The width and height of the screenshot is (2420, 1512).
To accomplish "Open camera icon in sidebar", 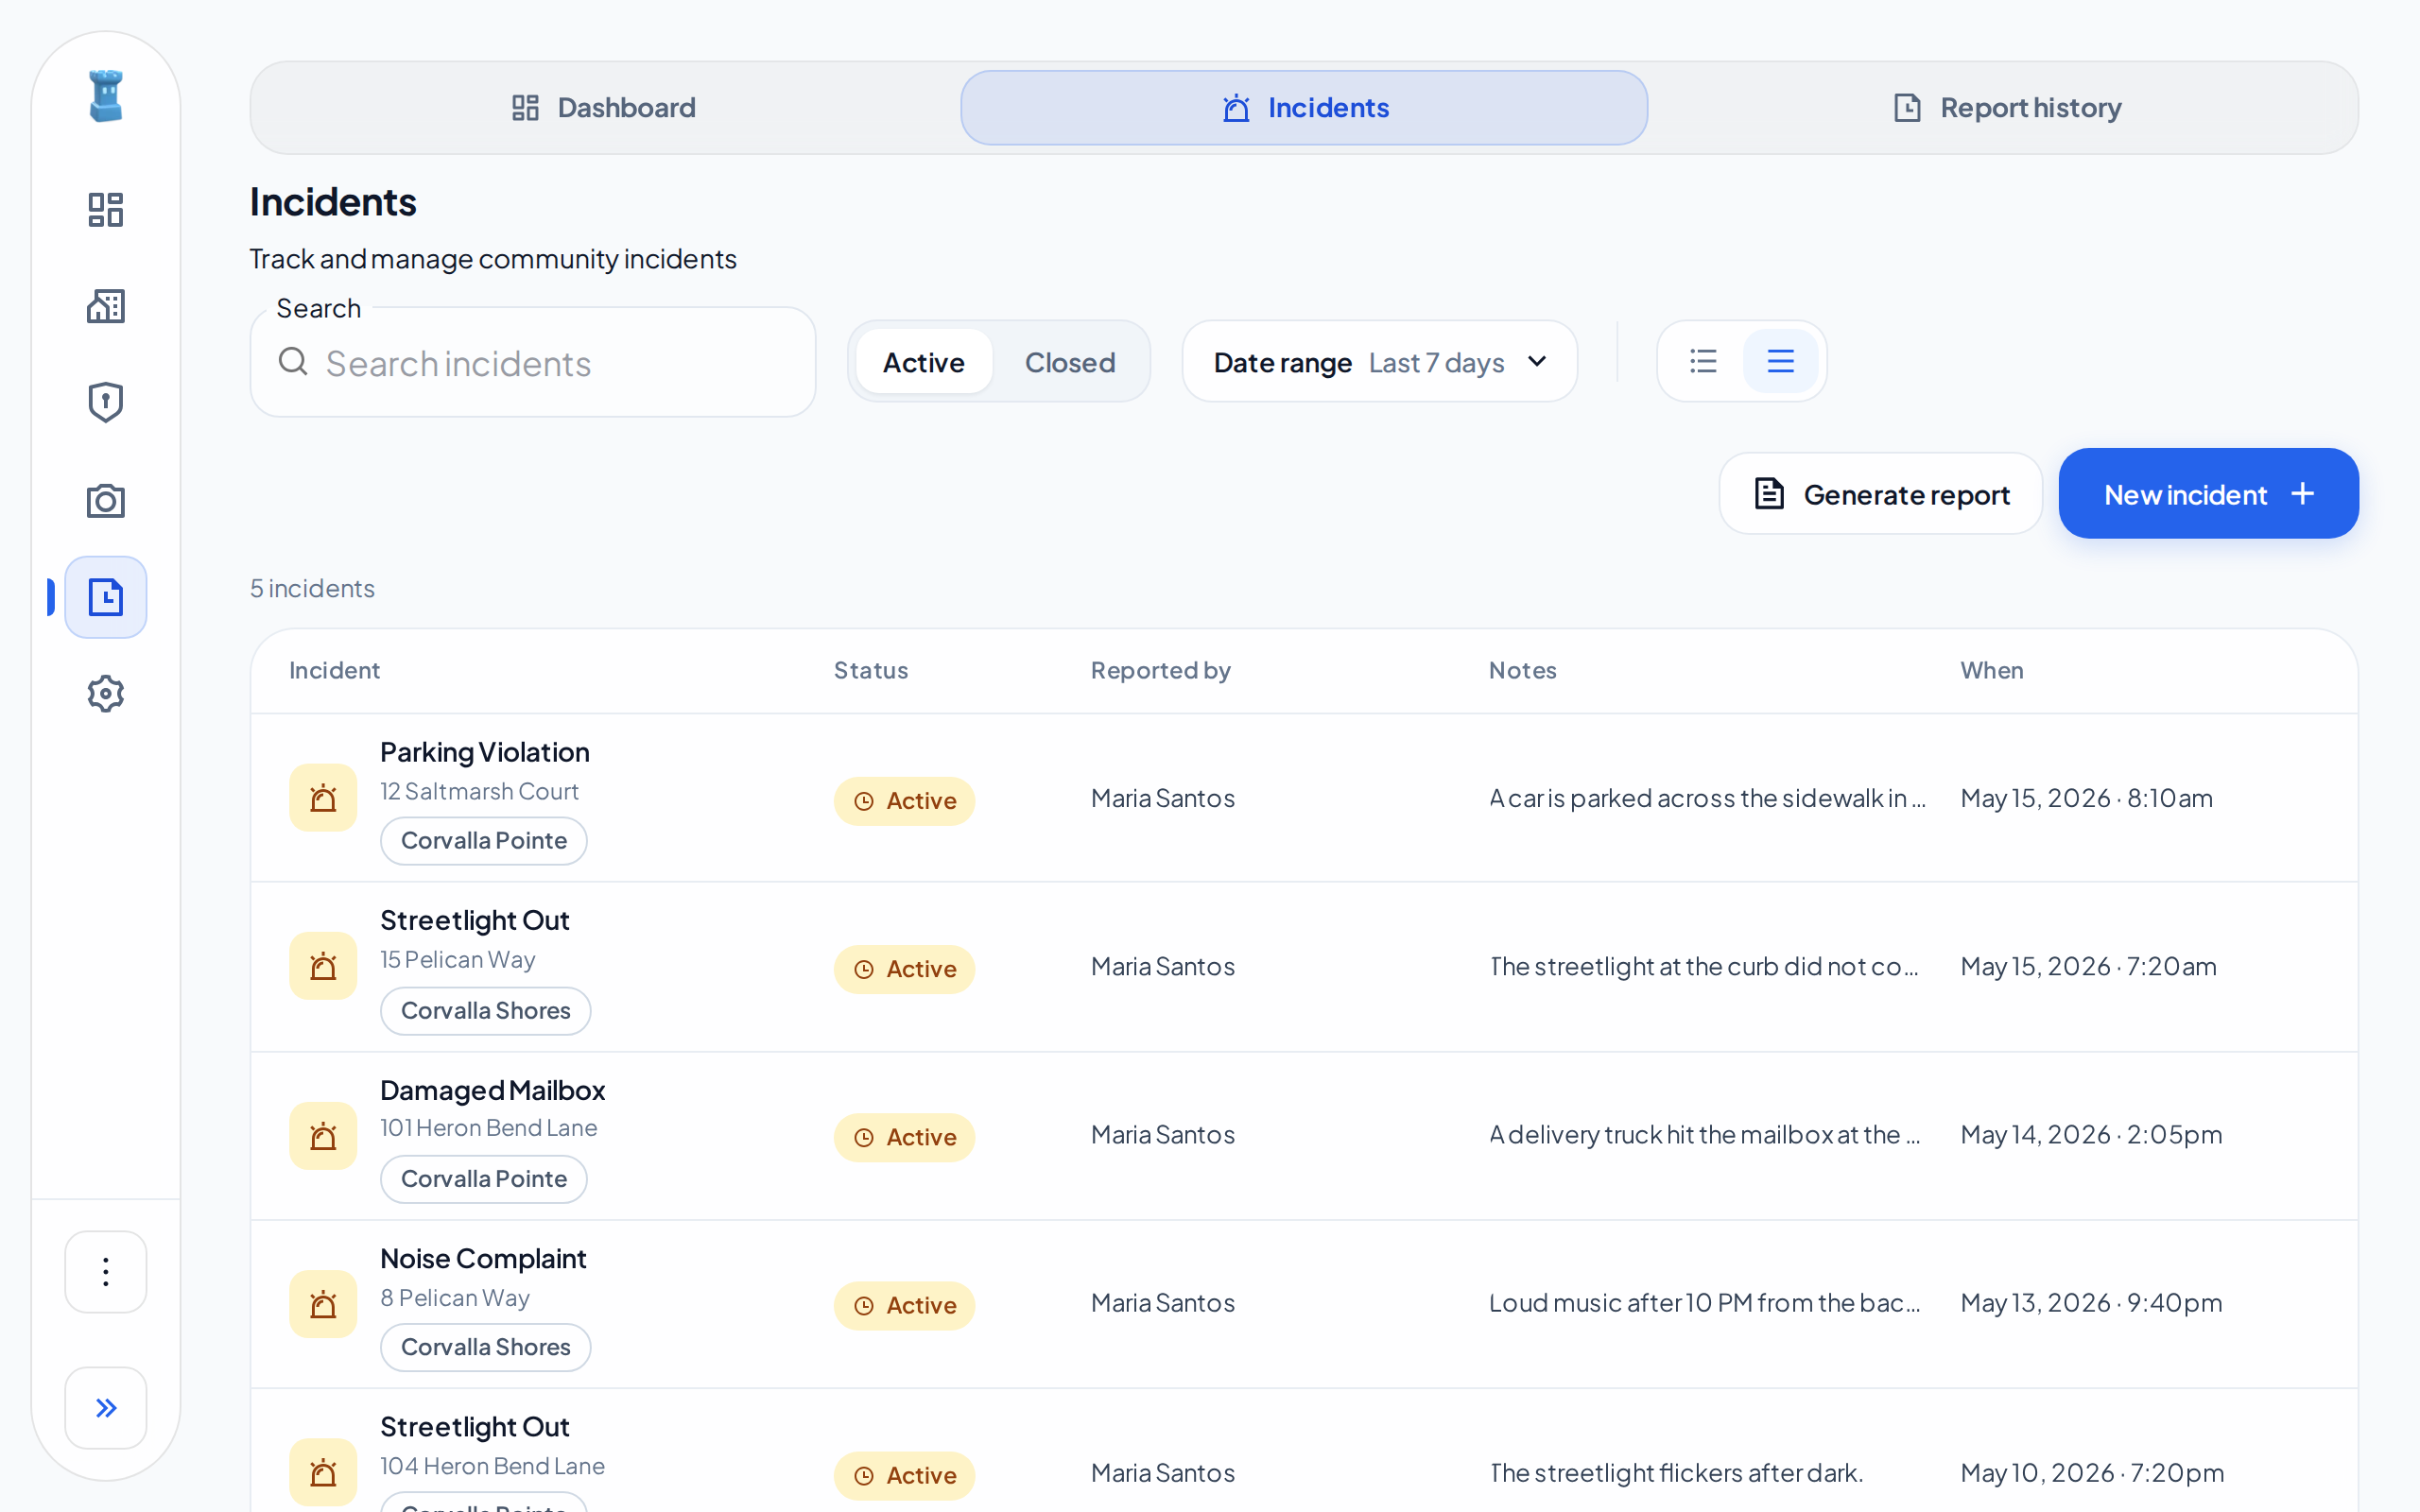I will click(x=106, y=500).
